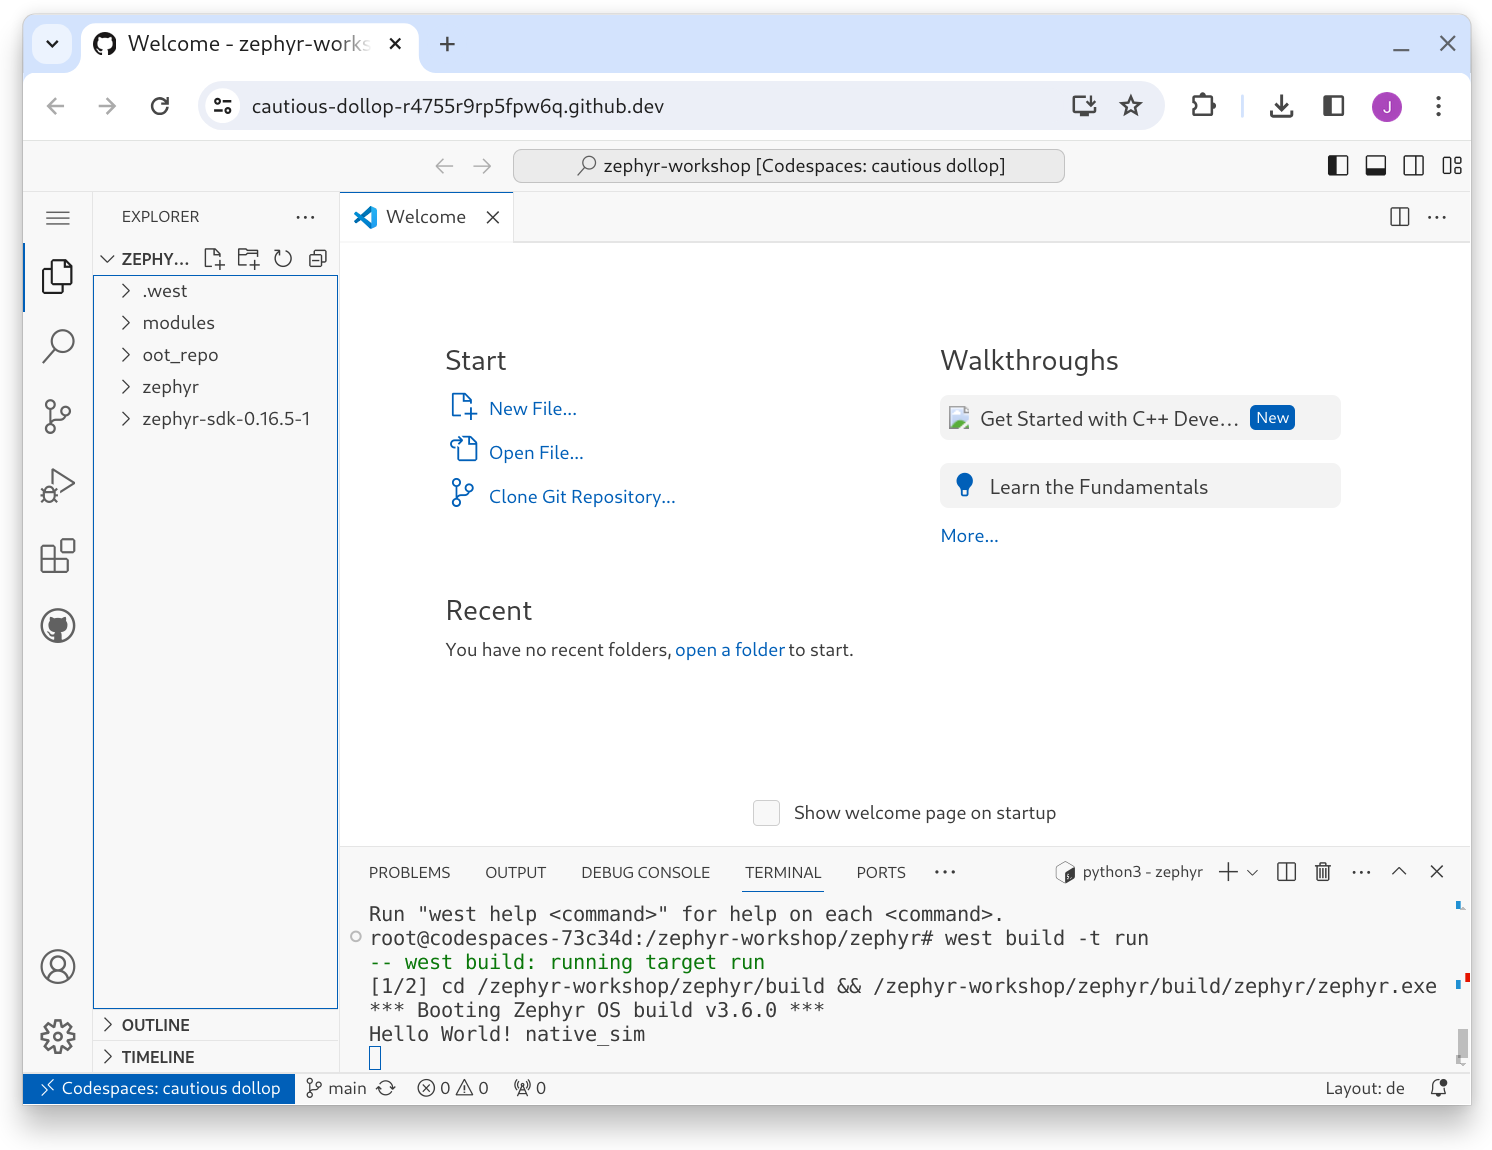Open the Extensions view
The height and width of the screenshot is (1150, 1492).
click(58, 556)
